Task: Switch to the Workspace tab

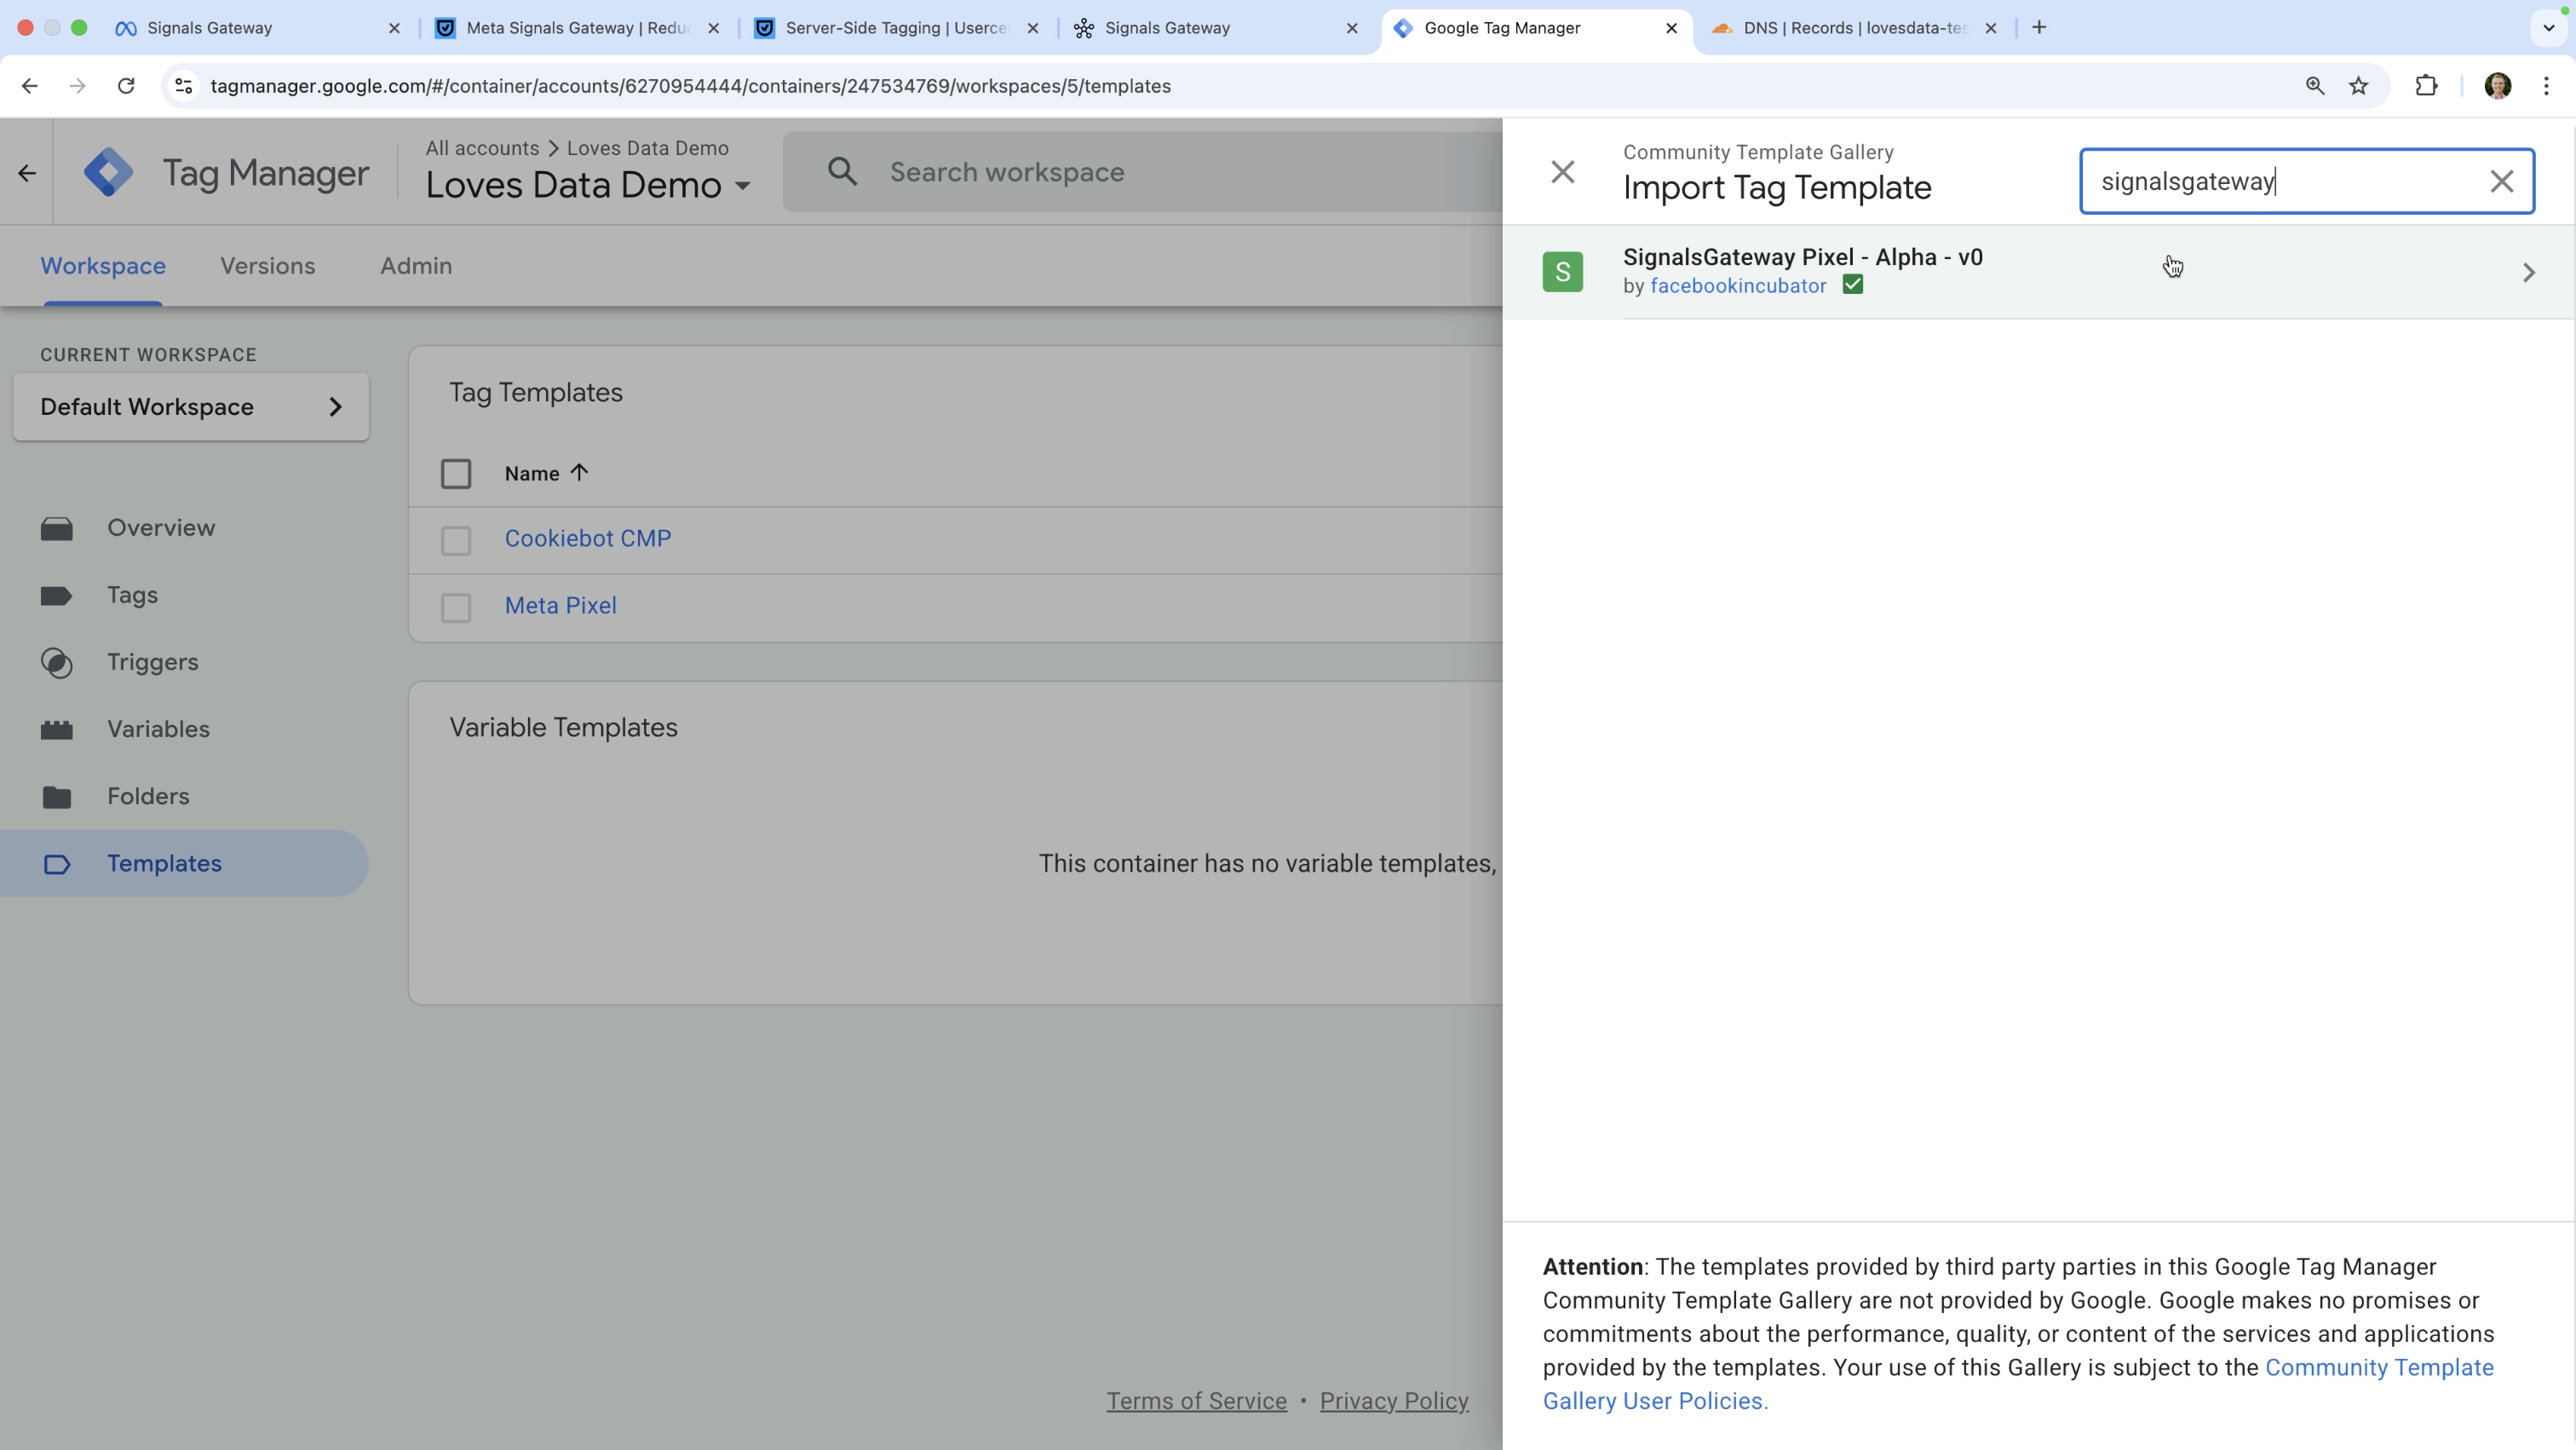Action: 103,266
